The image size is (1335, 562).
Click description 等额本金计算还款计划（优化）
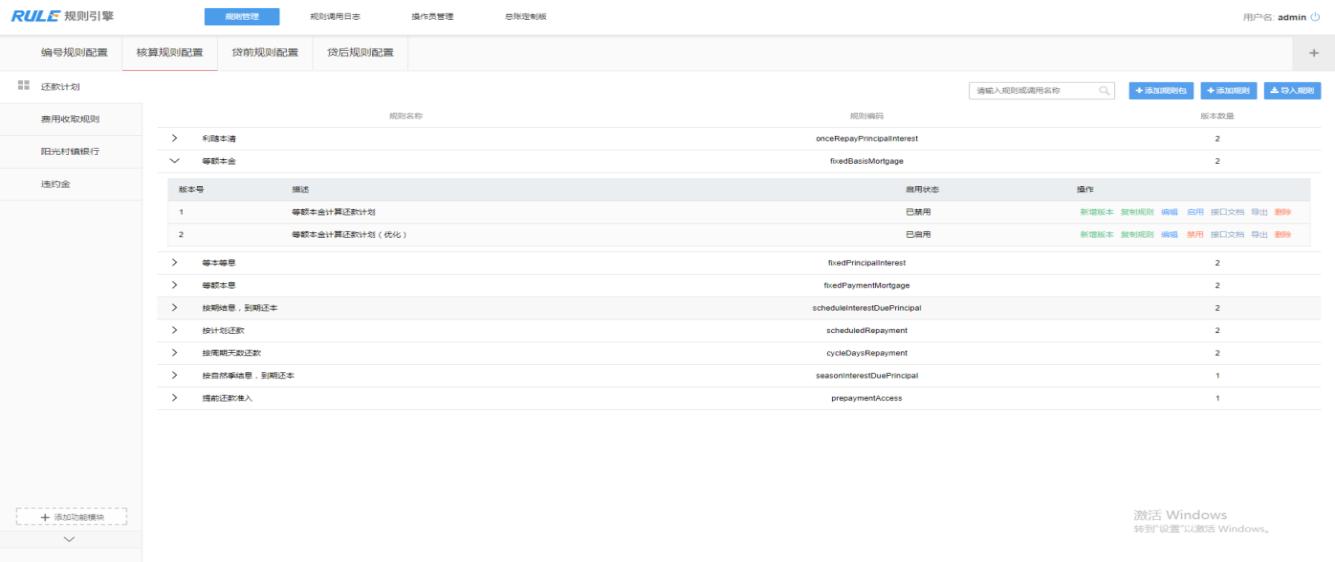click(349, 234)
